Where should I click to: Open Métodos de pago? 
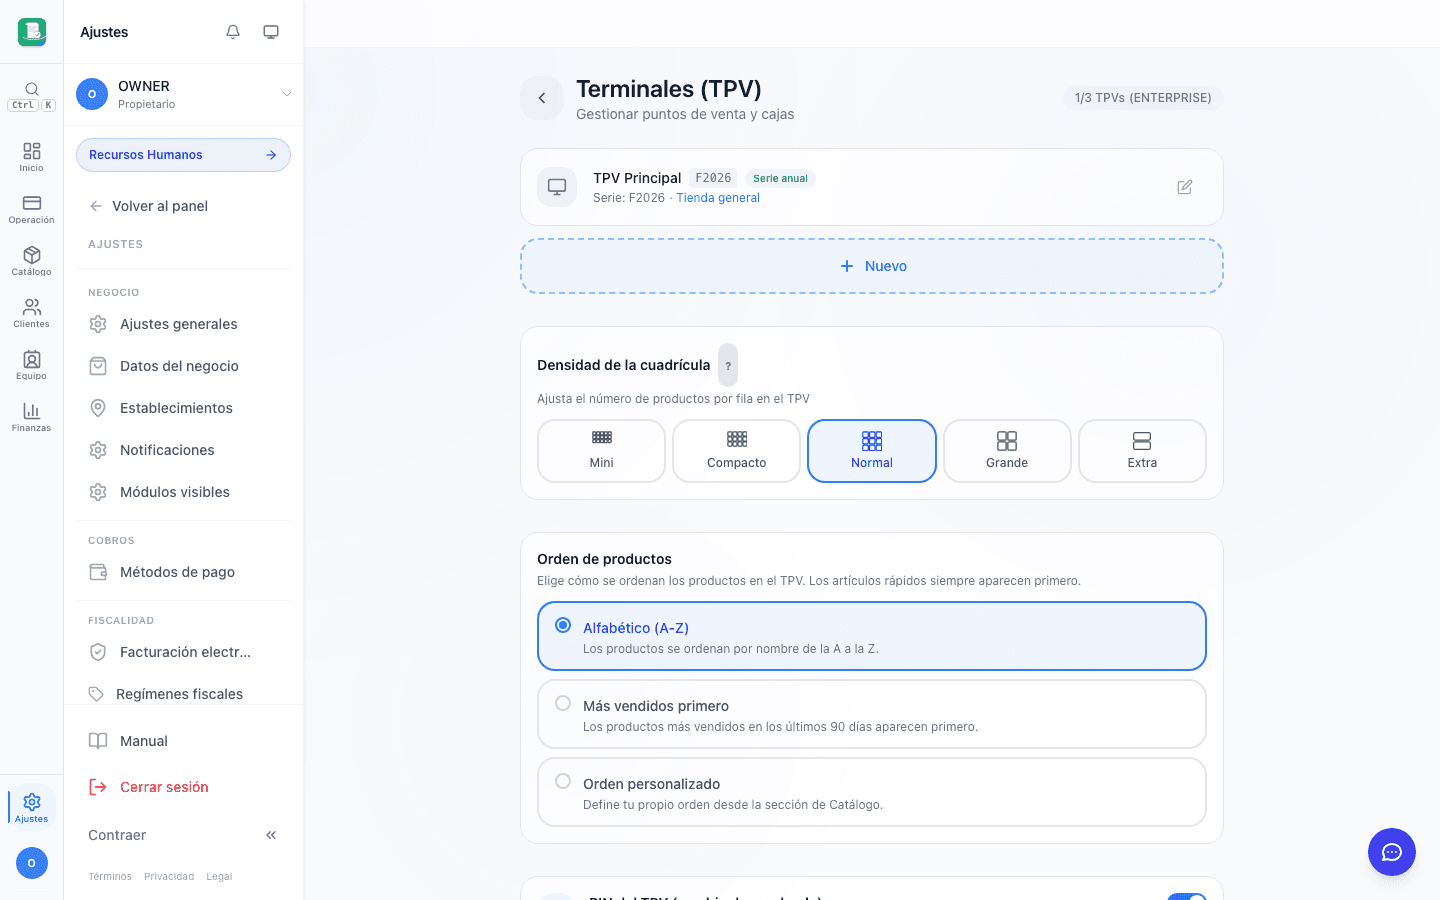point(184,572)
